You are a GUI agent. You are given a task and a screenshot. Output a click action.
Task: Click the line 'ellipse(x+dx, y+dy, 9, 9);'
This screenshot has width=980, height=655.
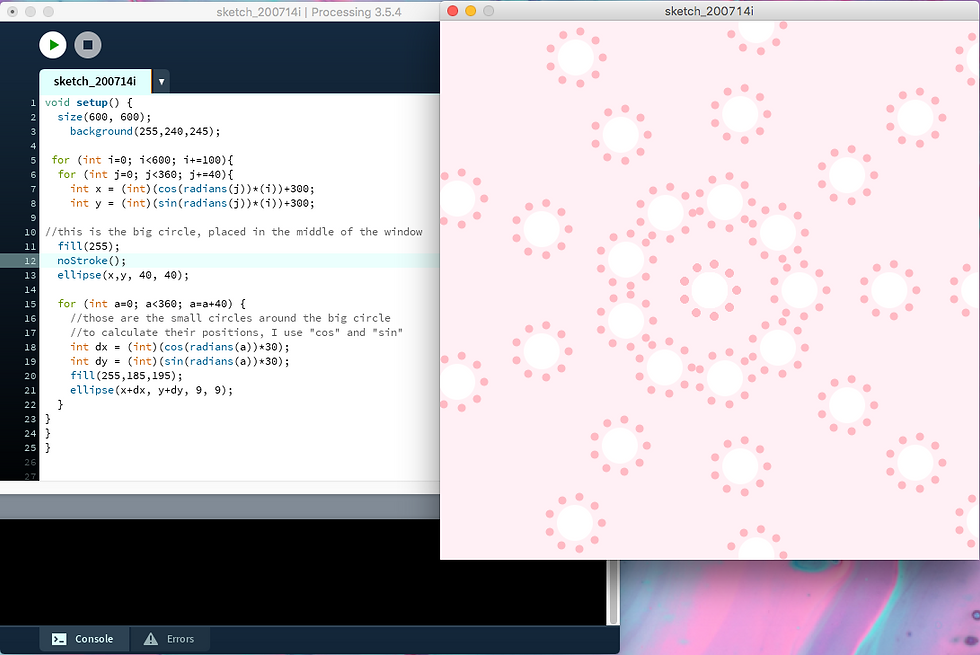point(151,390)
